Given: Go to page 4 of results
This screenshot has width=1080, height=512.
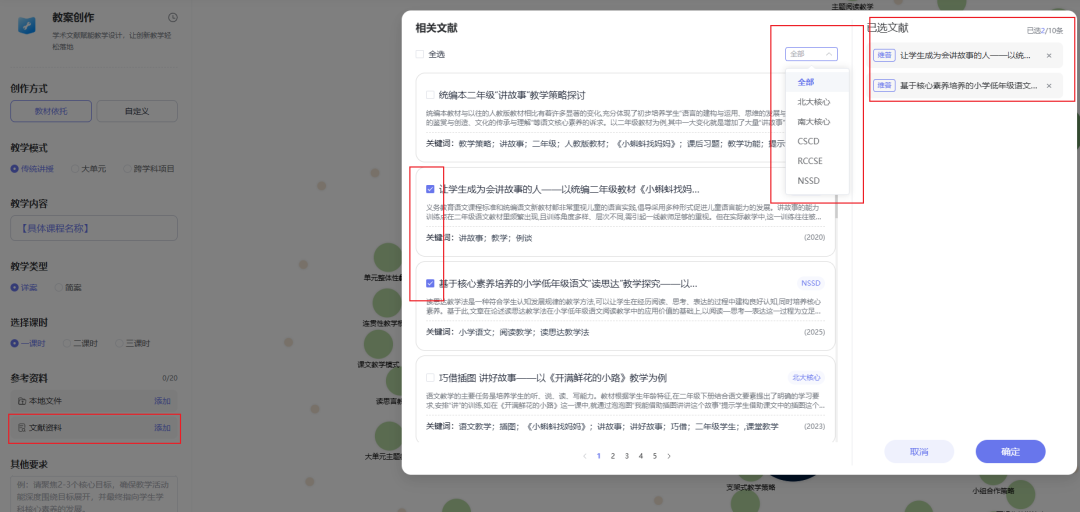Looking at the screenshot, I should (641, 455).
